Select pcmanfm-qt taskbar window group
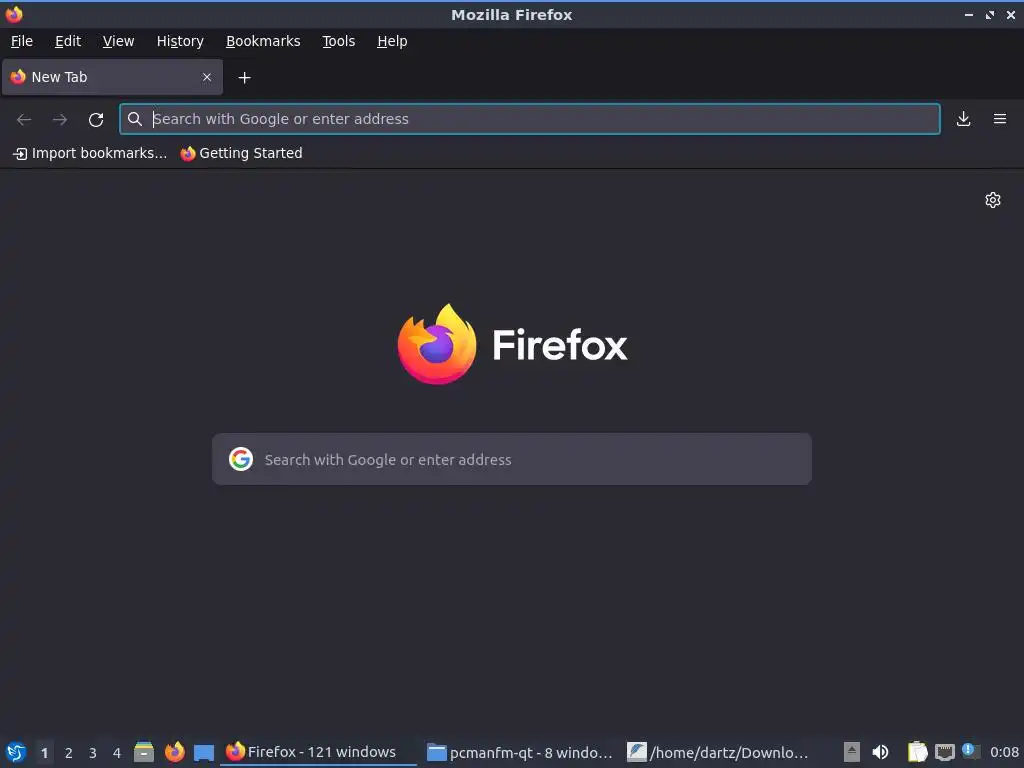Image resolution: width=1024 pixels, height=768 pixels. click(520, 752)
